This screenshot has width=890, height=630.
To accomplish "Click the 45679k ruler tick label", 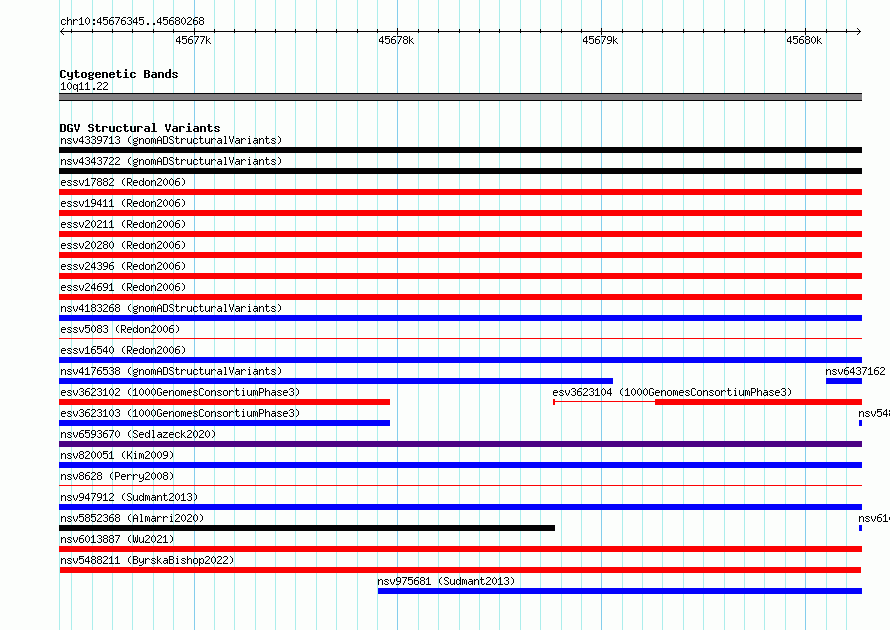I will (600, 40).
